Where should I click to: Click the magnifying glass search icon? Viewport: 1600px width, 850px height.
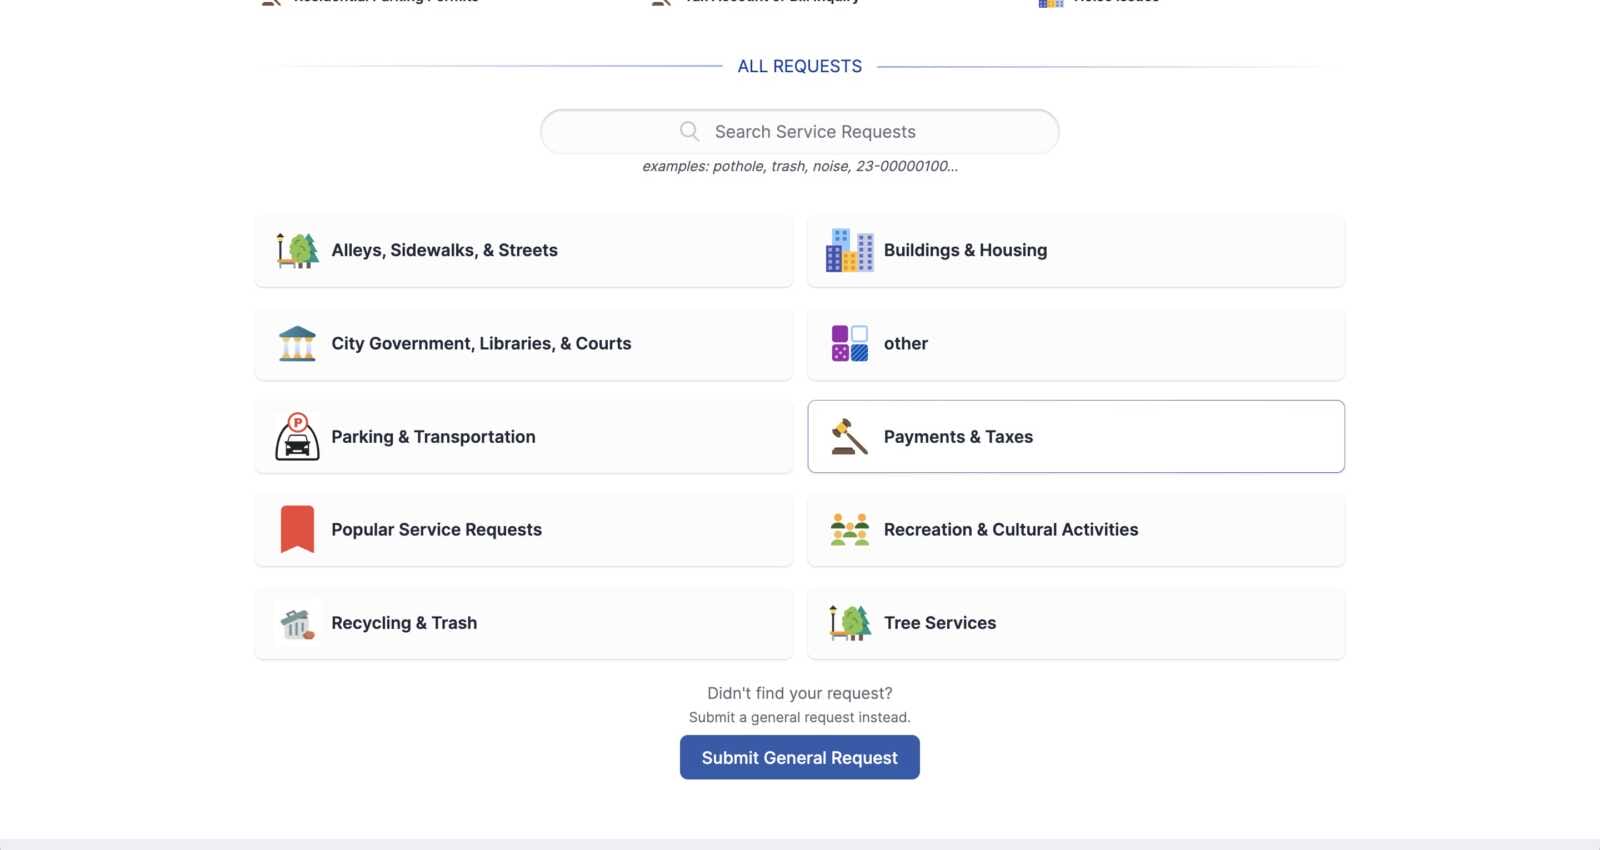coord(689,131)
